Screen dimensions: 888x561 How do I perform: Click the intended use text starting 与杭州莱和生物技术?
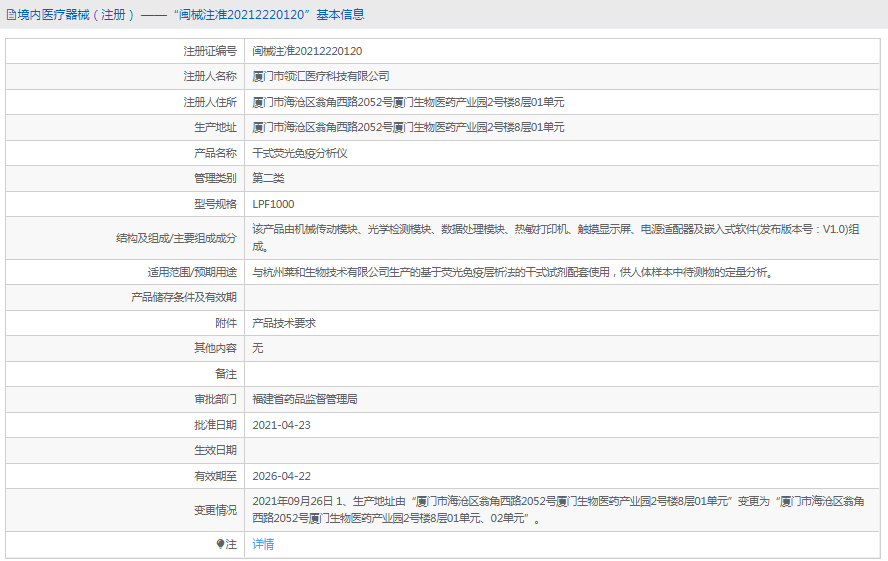(x=513, y=272)
